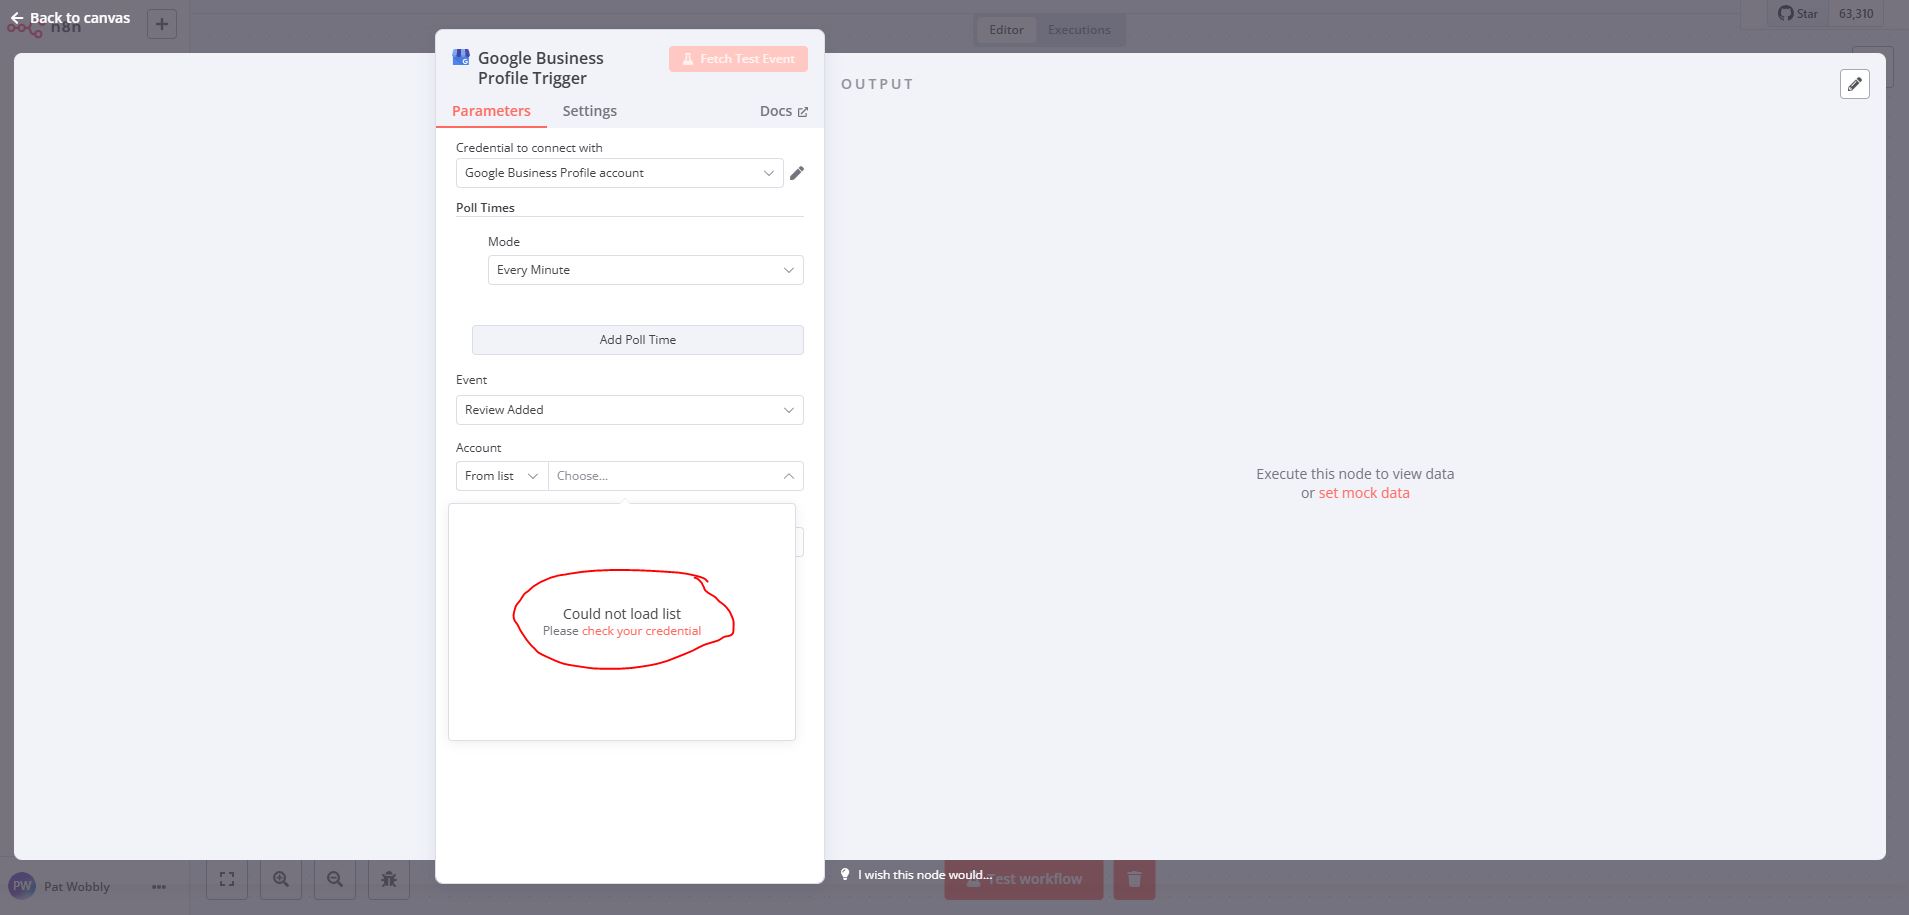
Task: Open I wish this node would feedback
Action: 924,875
